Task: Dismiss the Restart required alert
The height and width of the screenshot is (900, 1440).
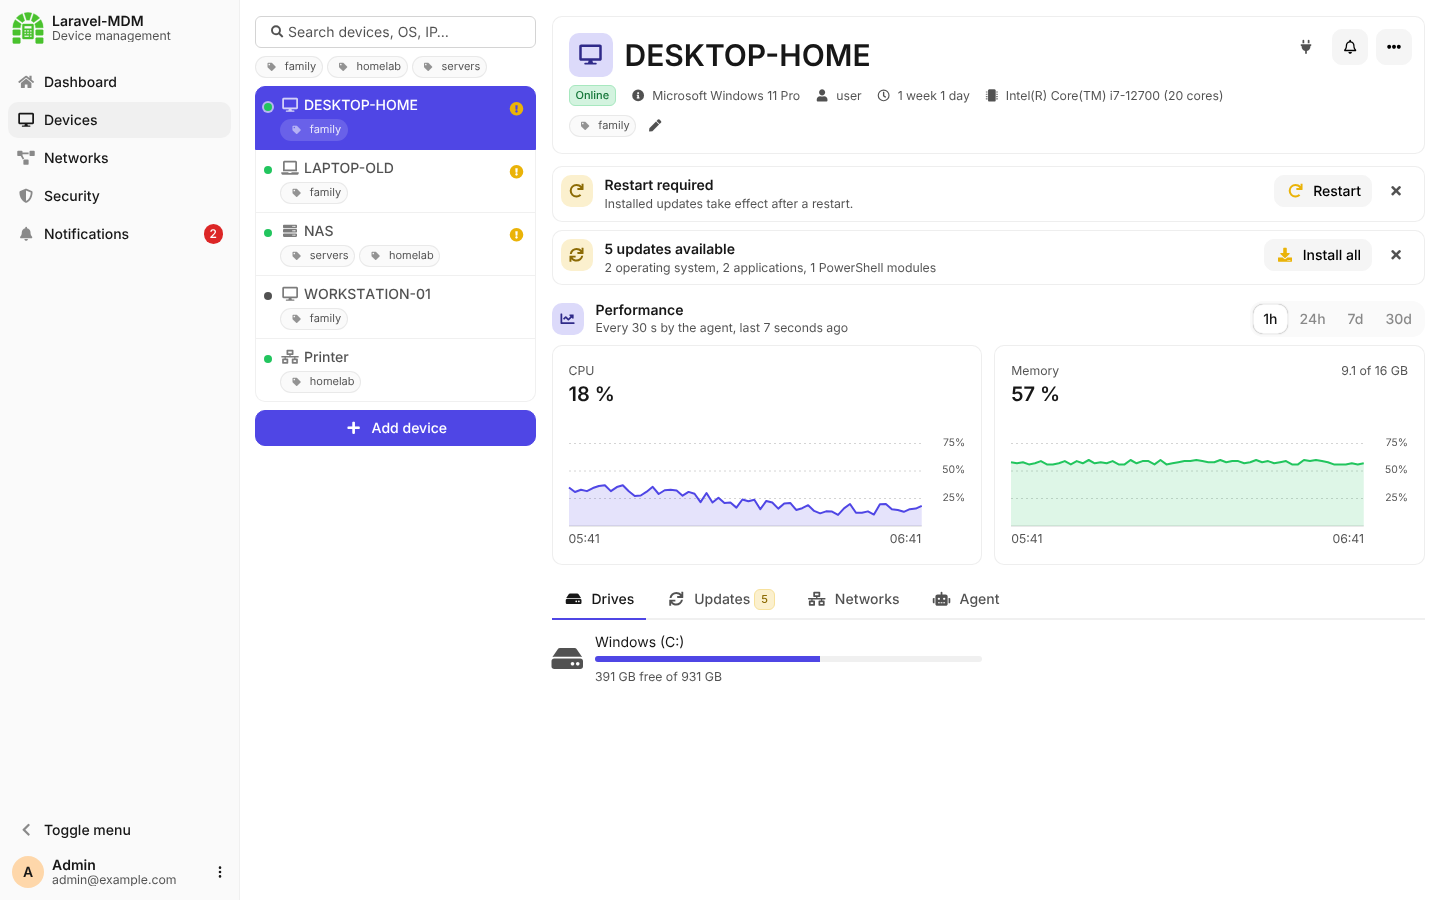Action: click(1396, 191)
